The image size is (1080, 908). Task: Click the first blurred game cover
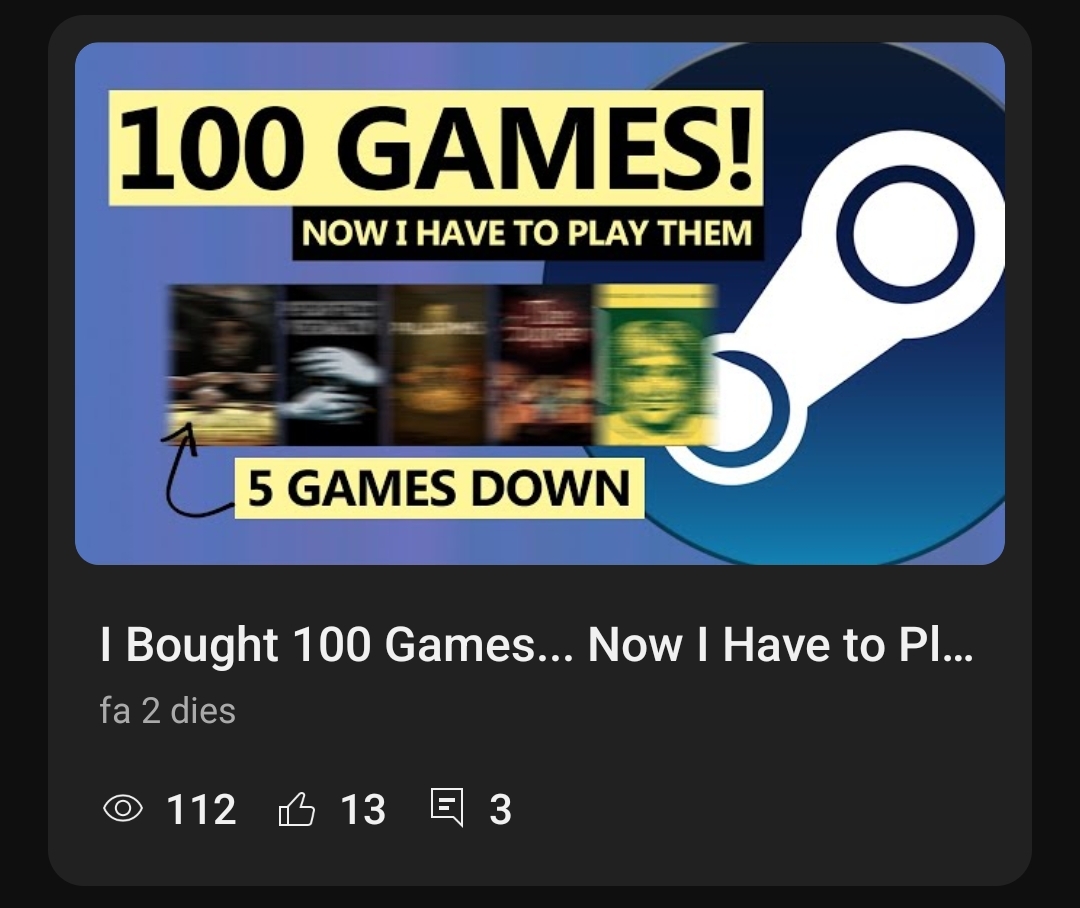click(225, 365)
